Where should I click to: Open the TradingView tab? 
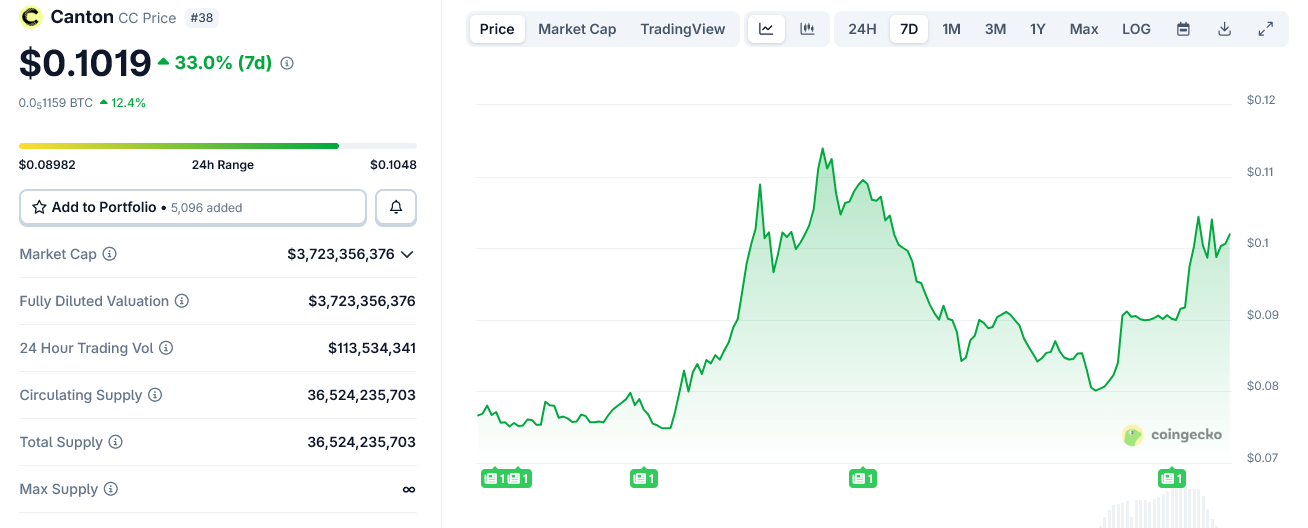pyautogui.click(x=683, y=29)
